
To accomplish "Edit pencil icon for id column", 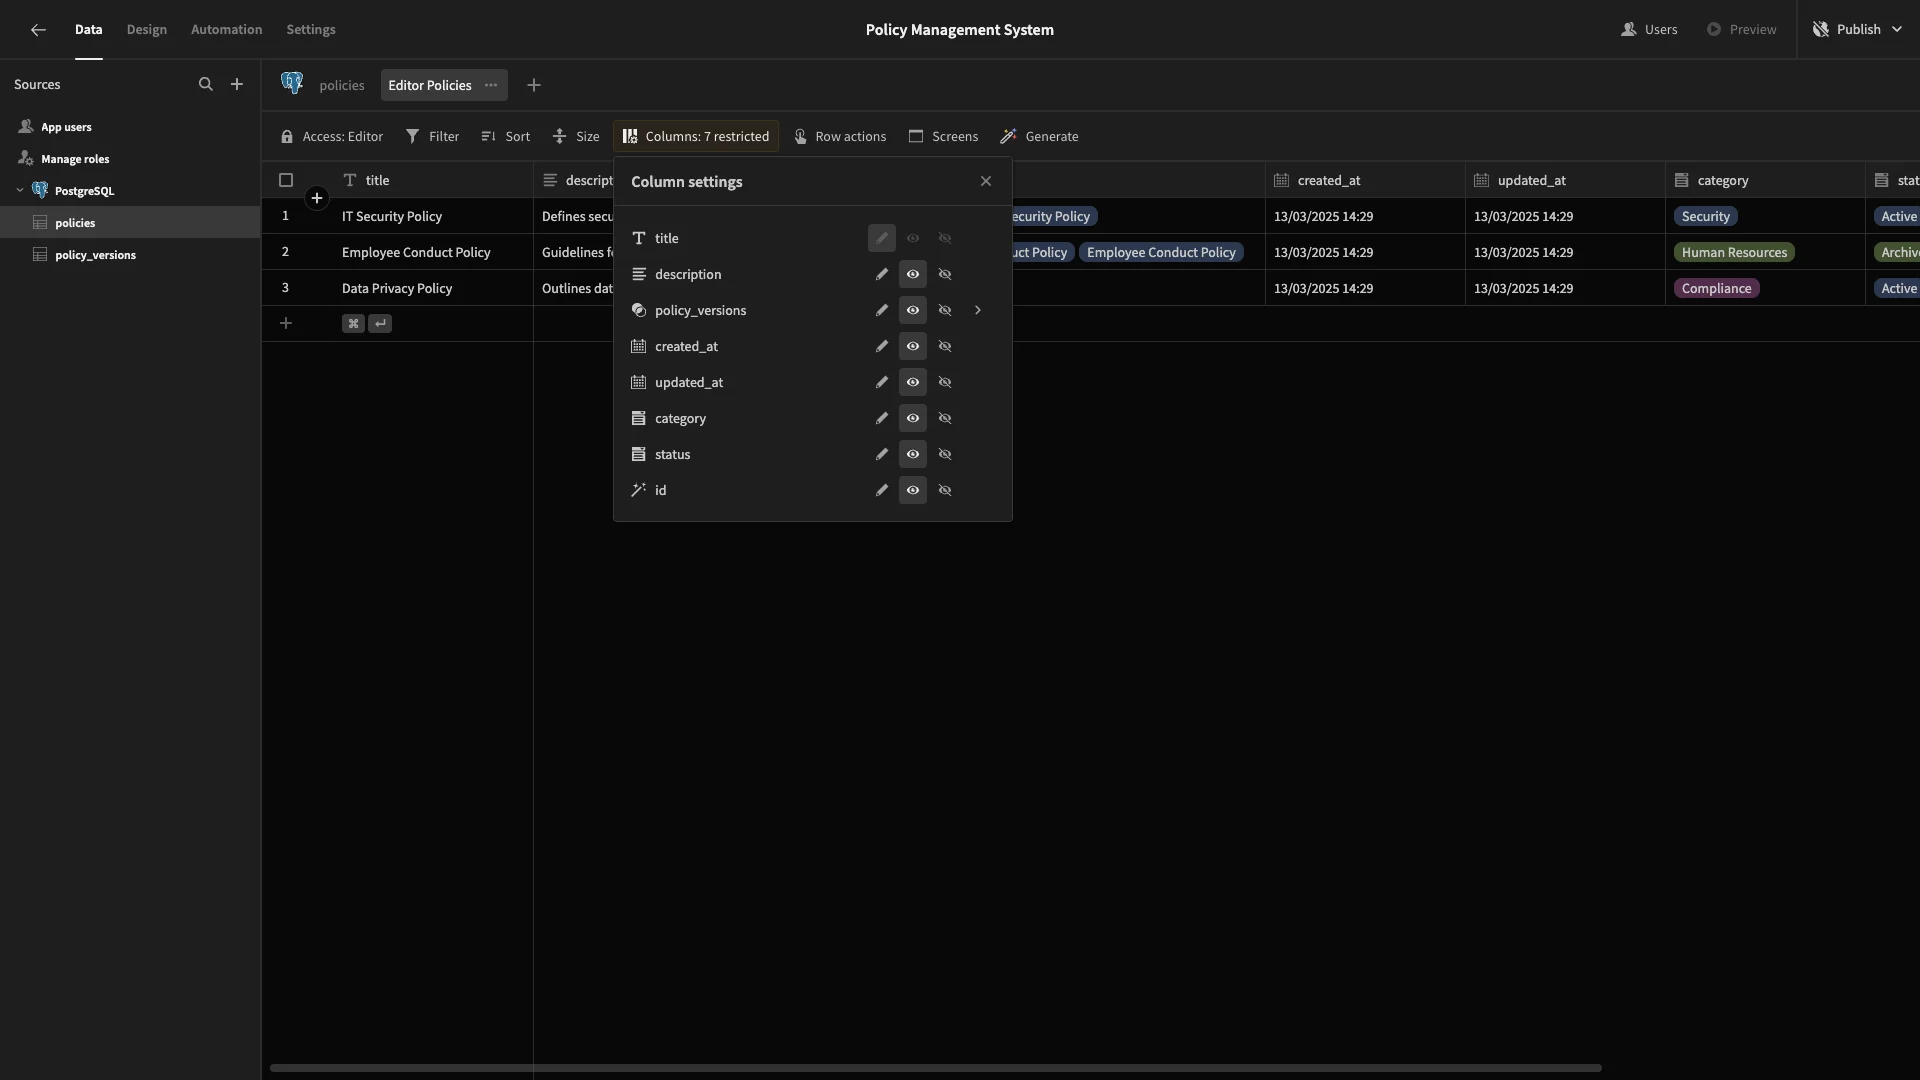I will (882, 490).
